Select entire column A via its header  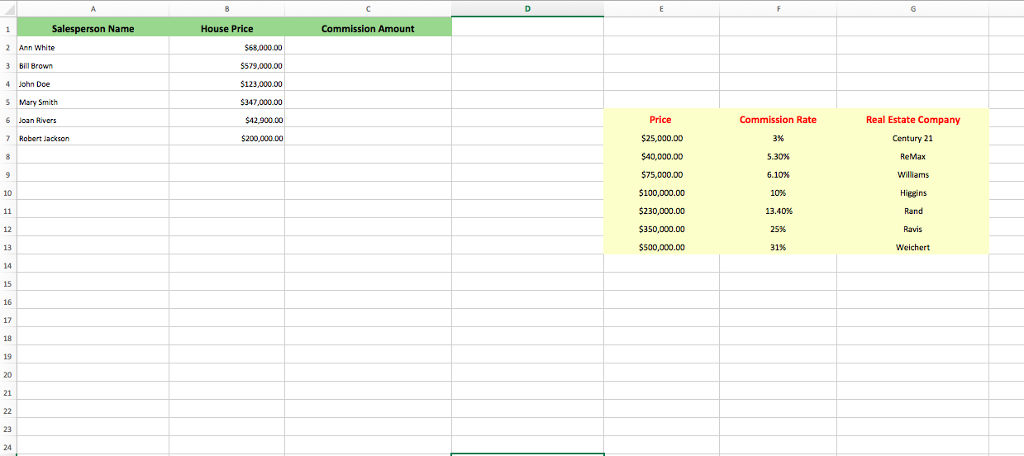tap(93, 8)
